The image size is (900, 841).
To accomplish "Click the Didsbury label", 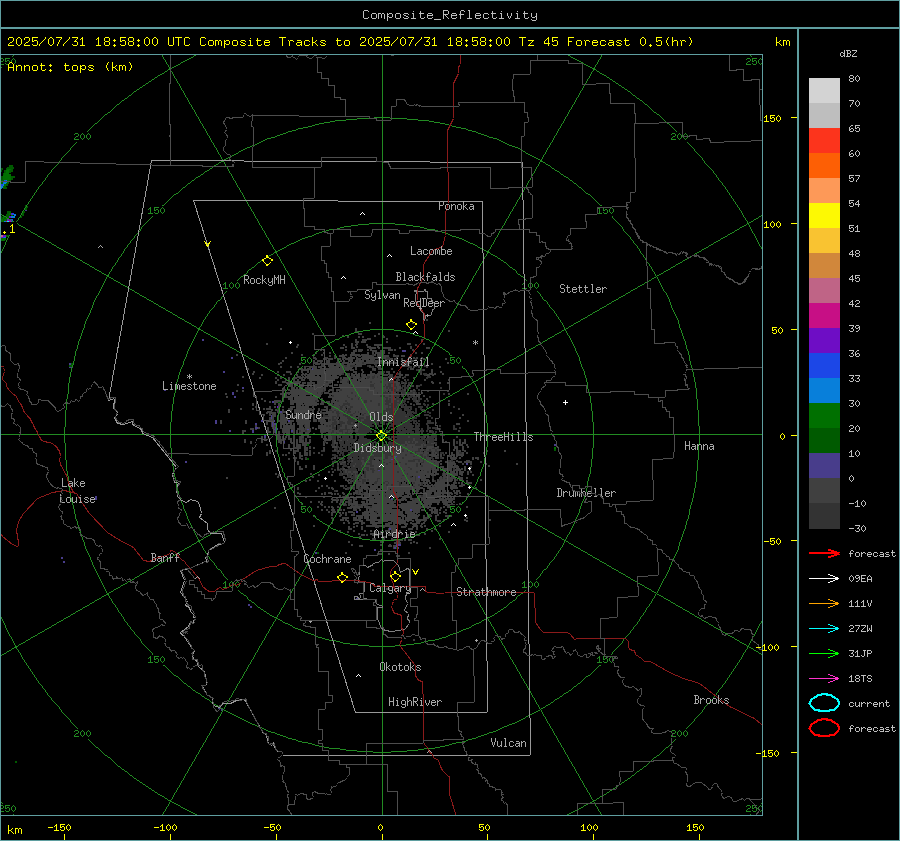I will [x=377, y=448].
